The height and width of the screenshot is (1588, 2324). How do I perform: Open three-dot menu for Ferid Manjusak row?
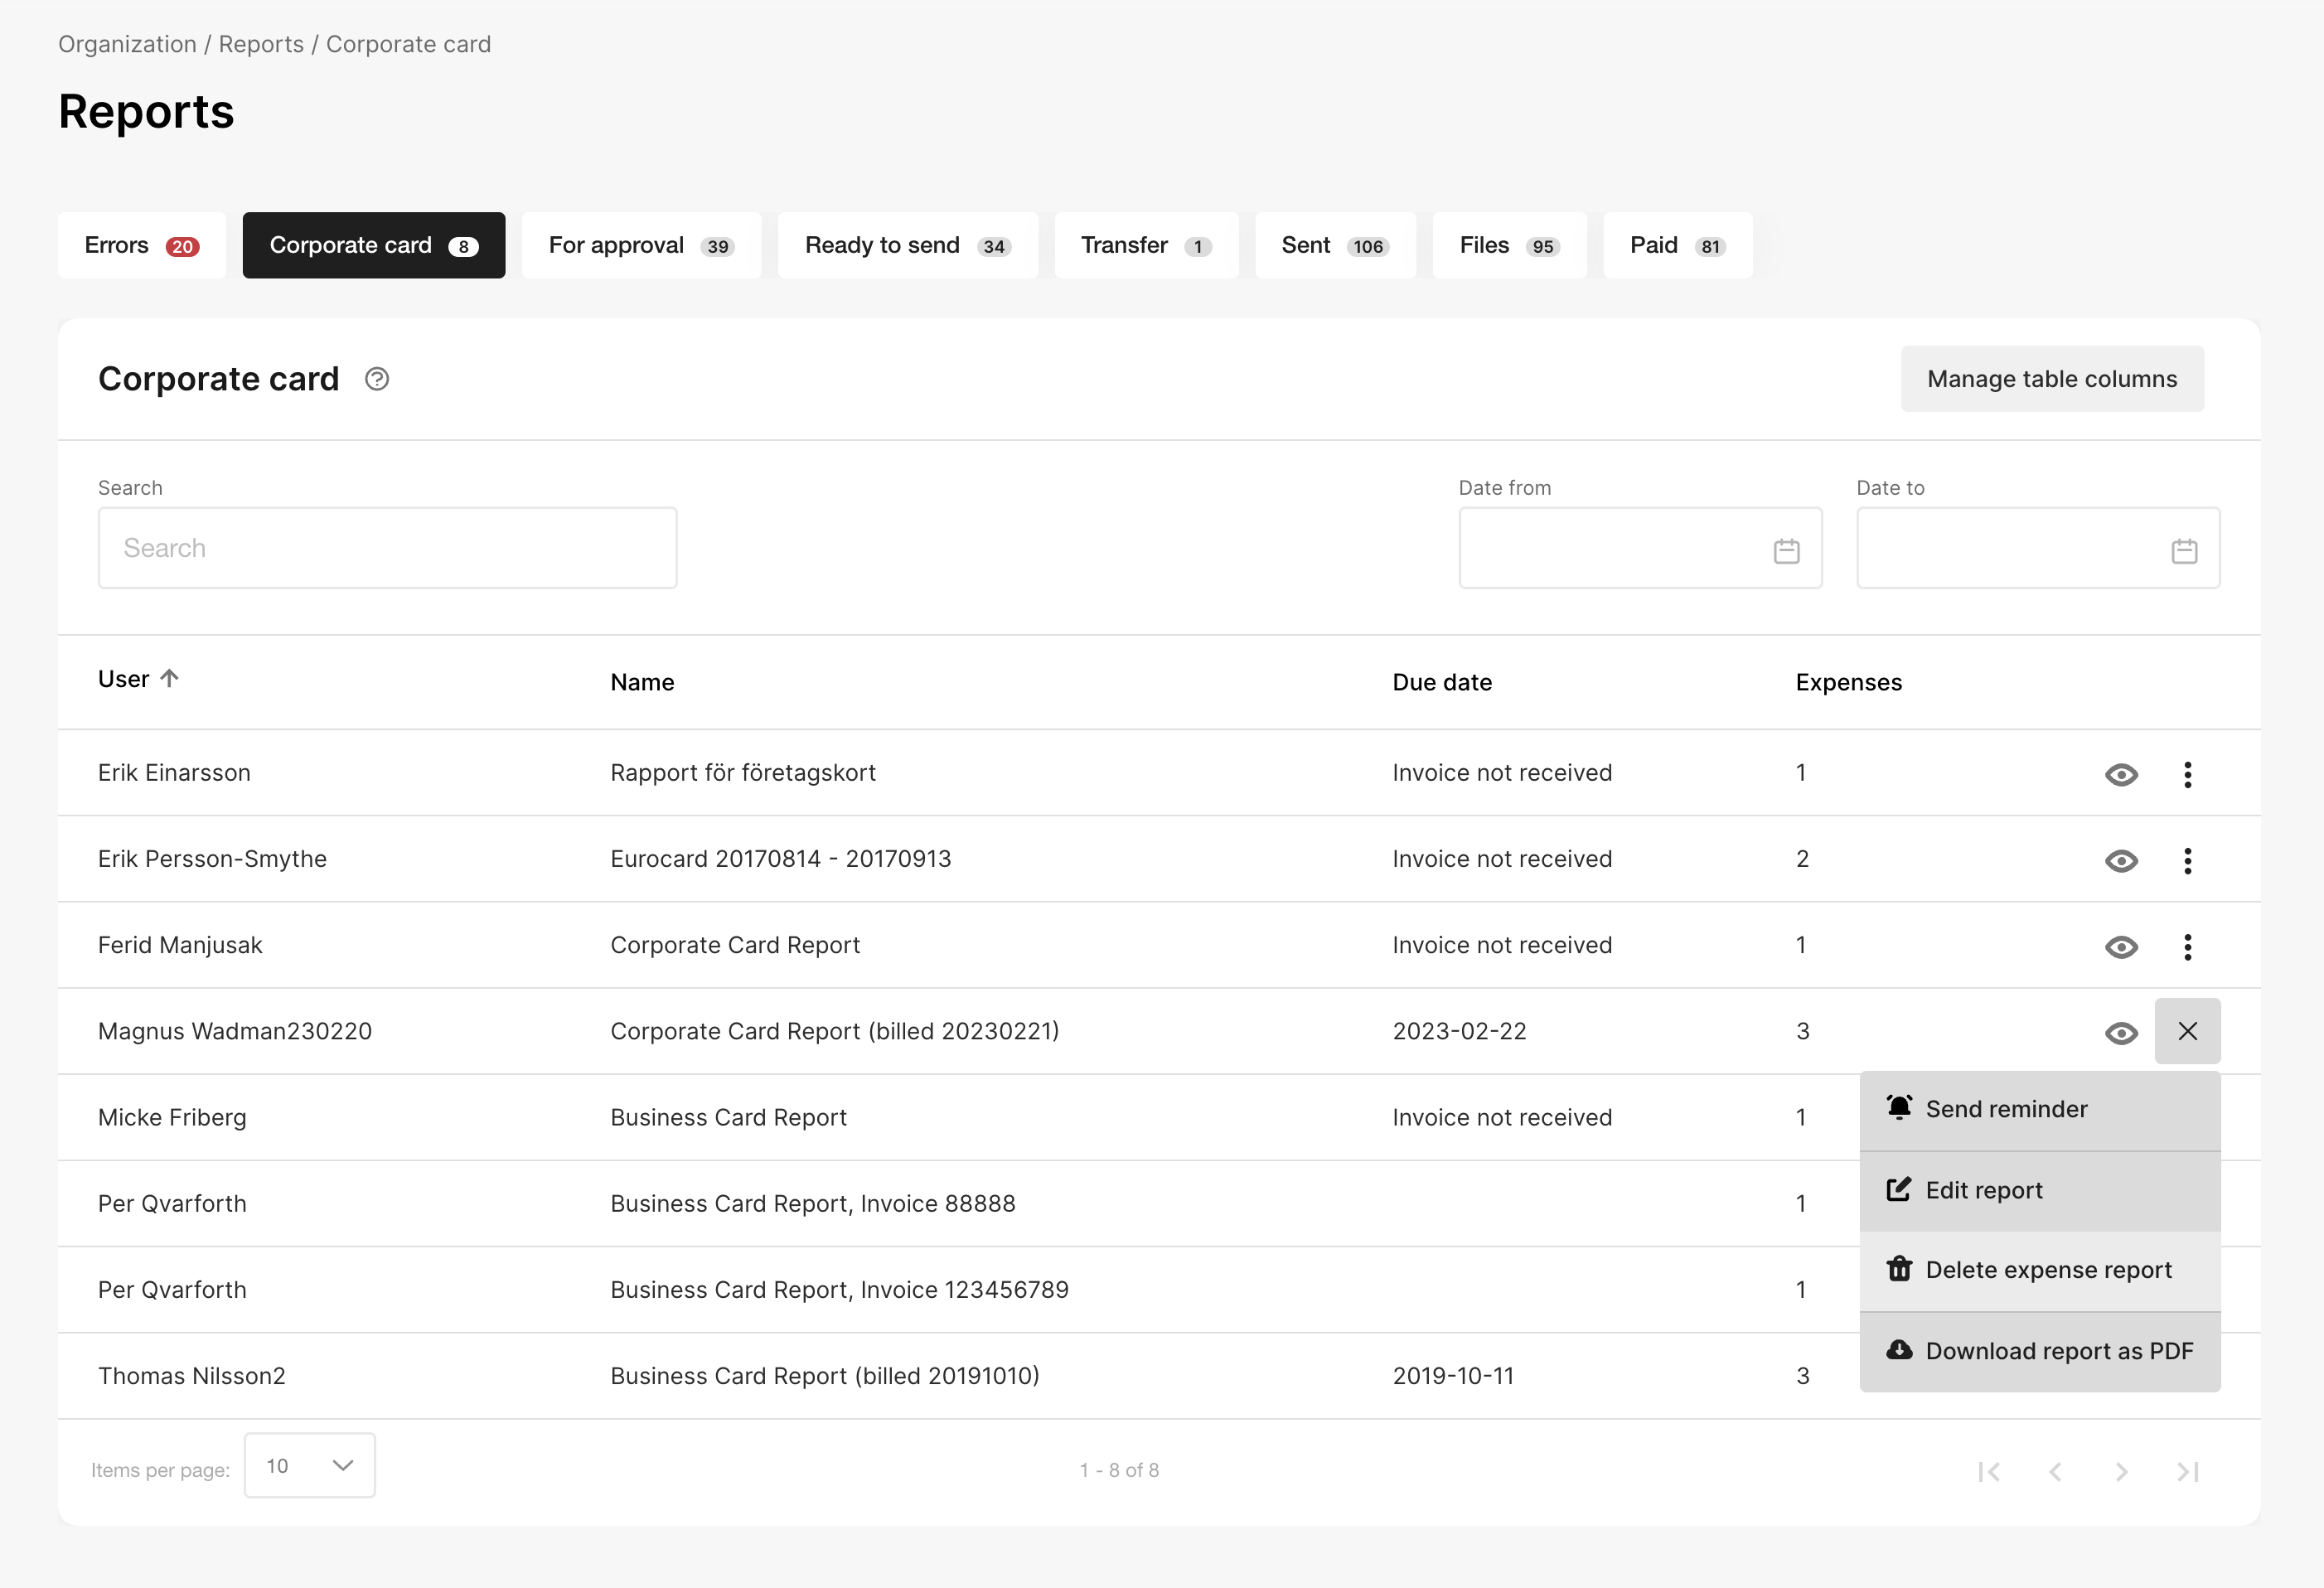(2187, 947)
